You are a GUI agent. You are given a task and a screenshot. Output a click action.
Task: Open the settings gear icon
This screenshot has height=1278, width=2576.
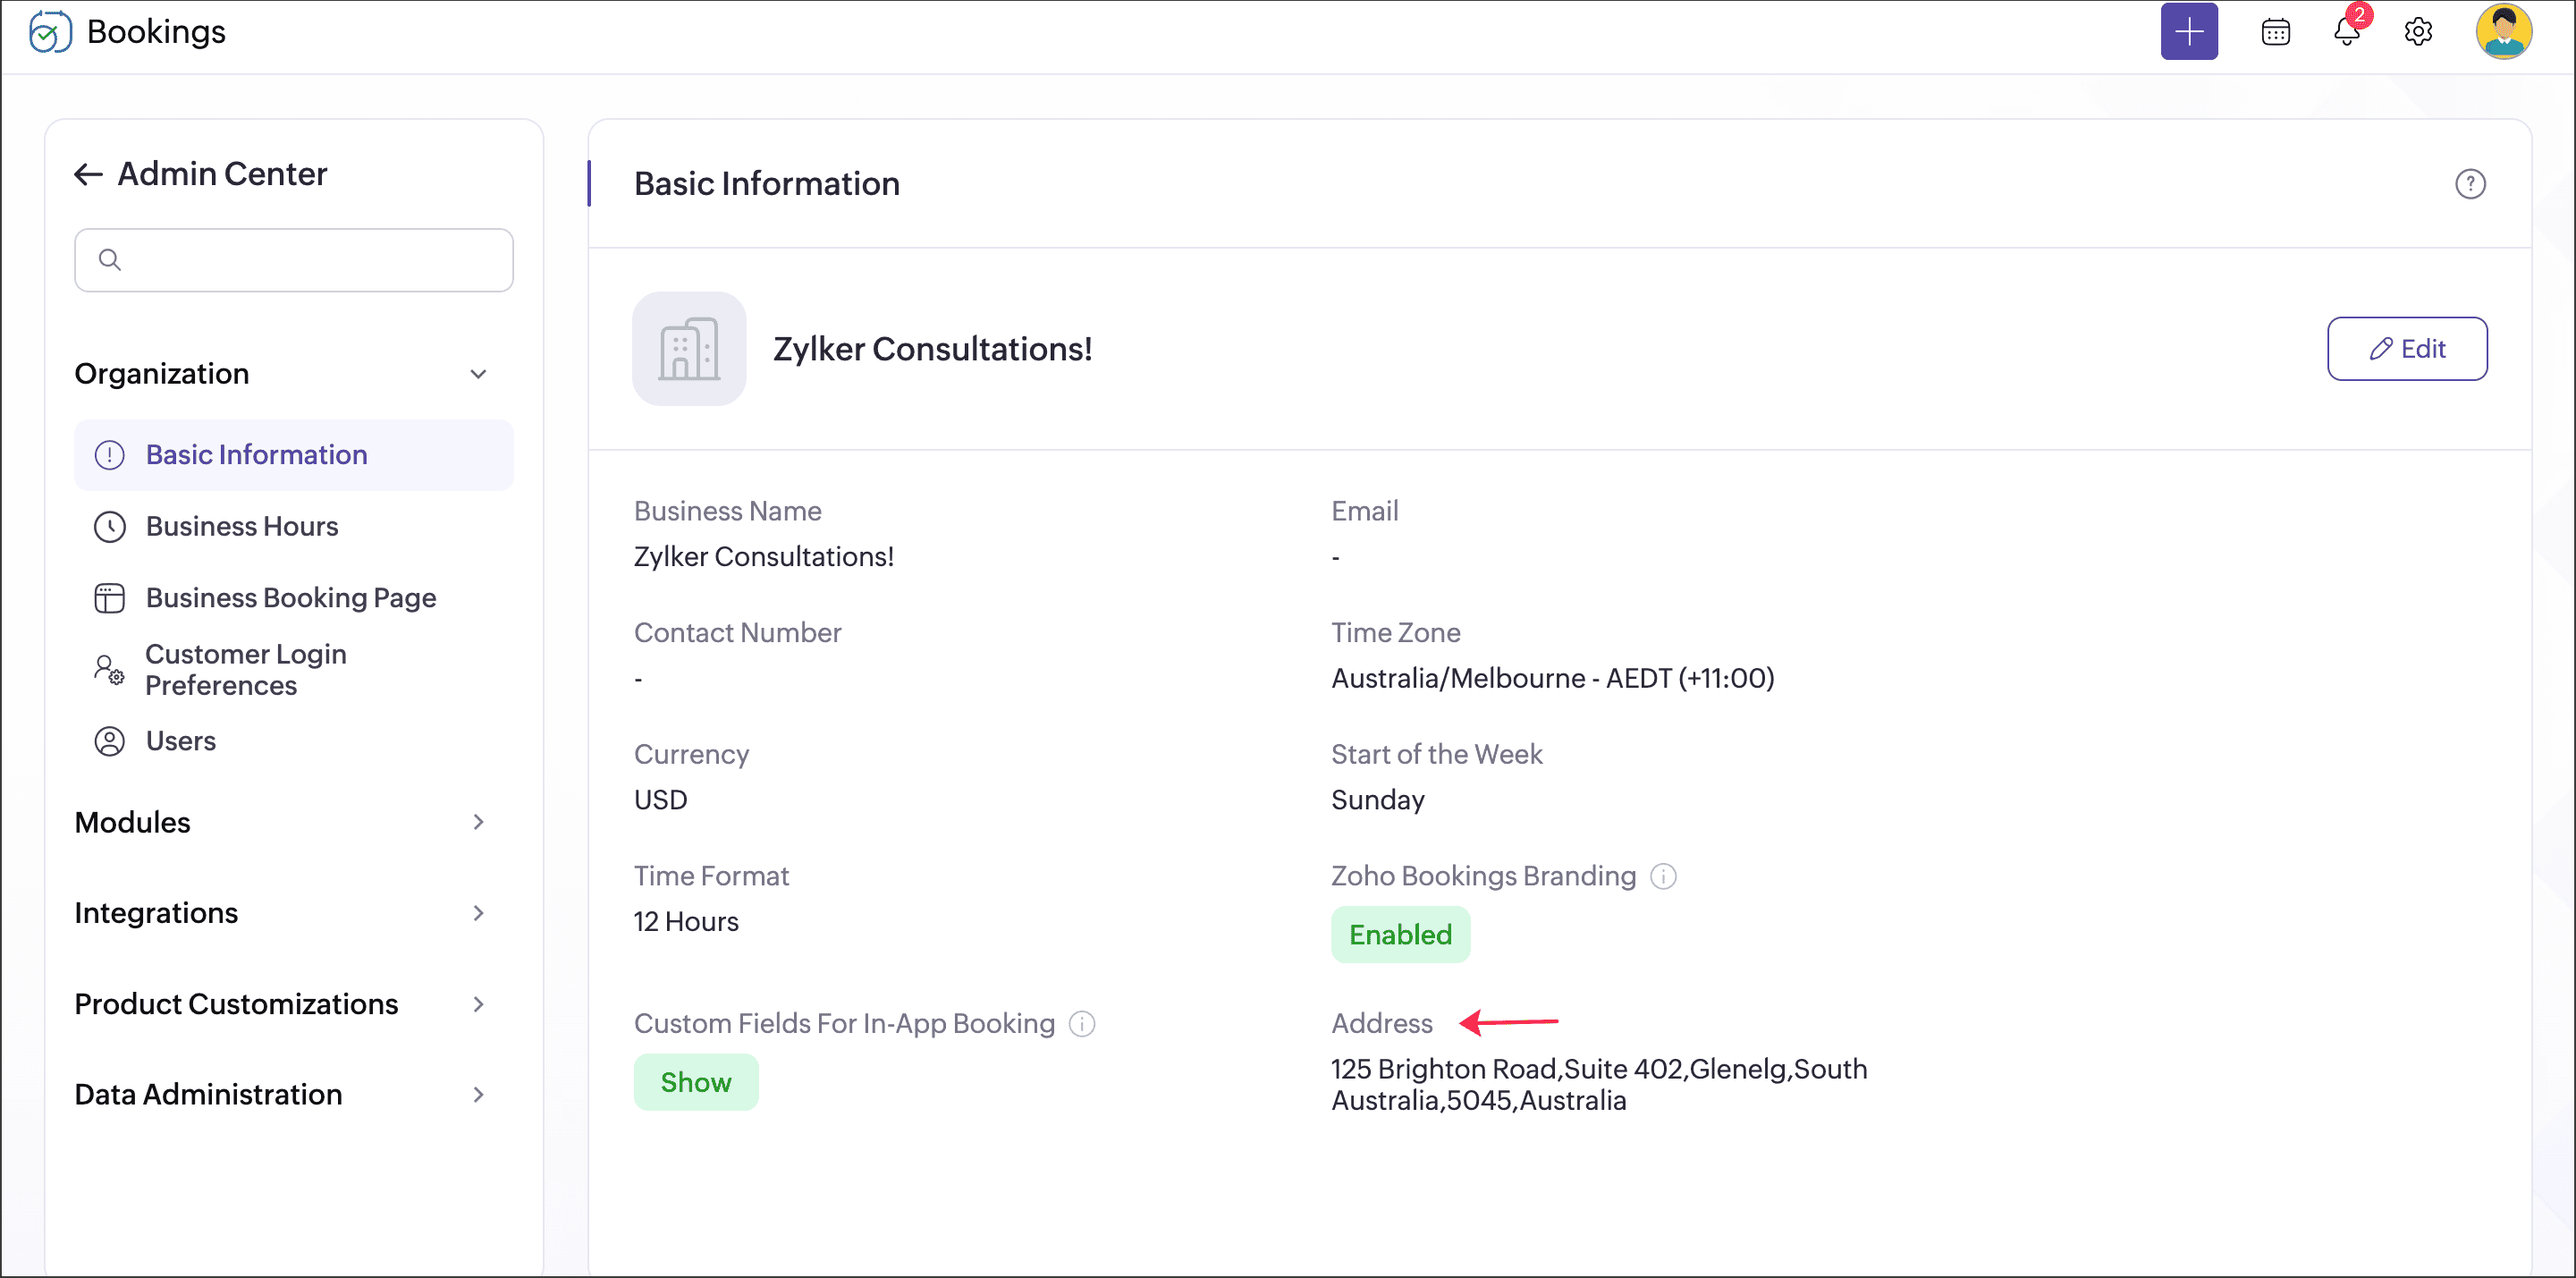2417,32
